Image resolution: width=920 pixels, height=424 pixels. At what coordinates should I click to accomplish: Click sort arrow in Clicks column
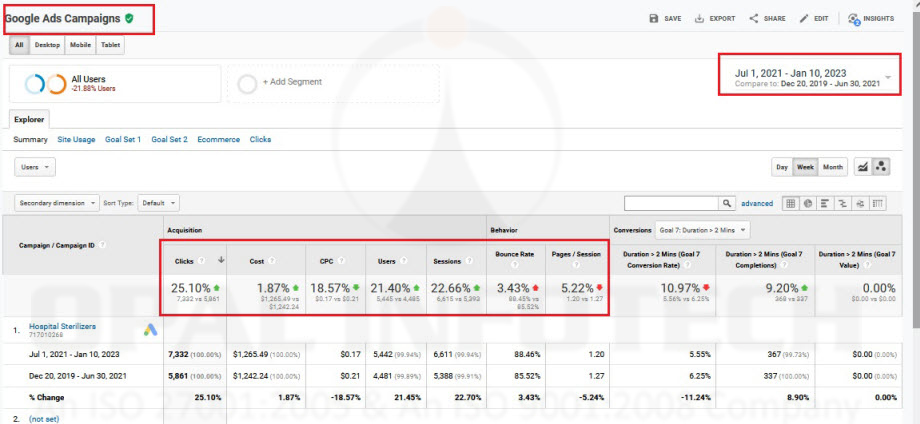pyautogui.click(x=221, y=260)
